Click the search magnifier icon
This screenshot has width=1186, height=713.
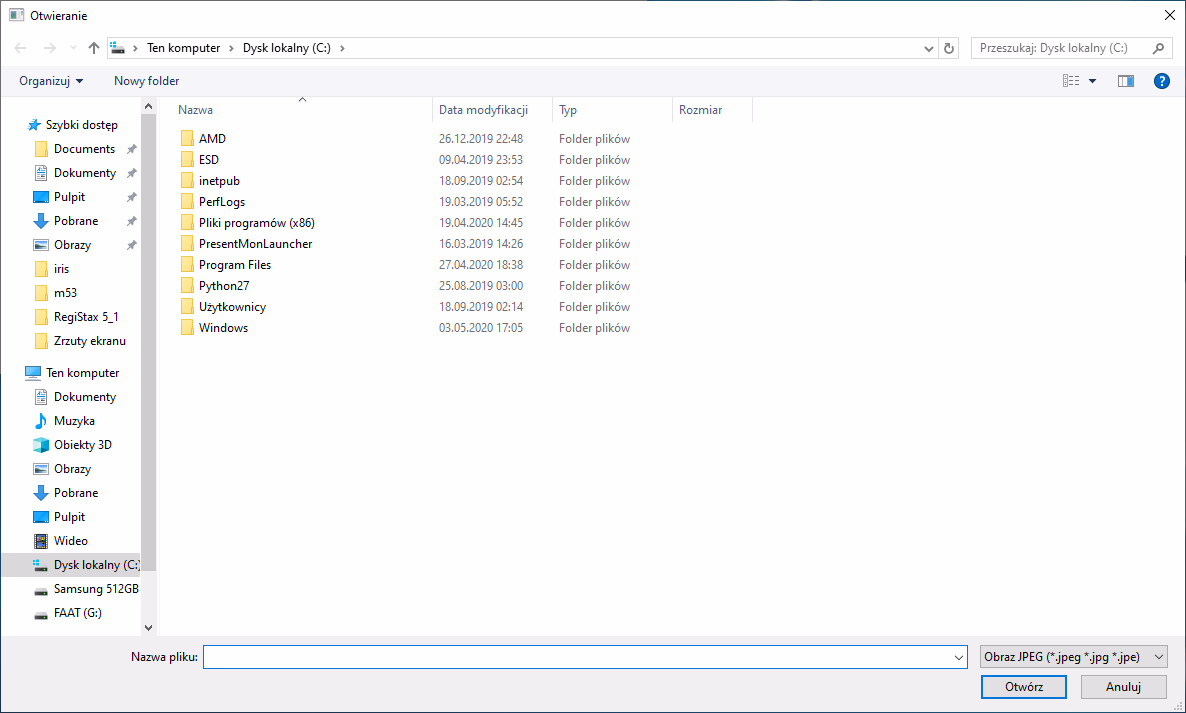tap(1159, 48)
